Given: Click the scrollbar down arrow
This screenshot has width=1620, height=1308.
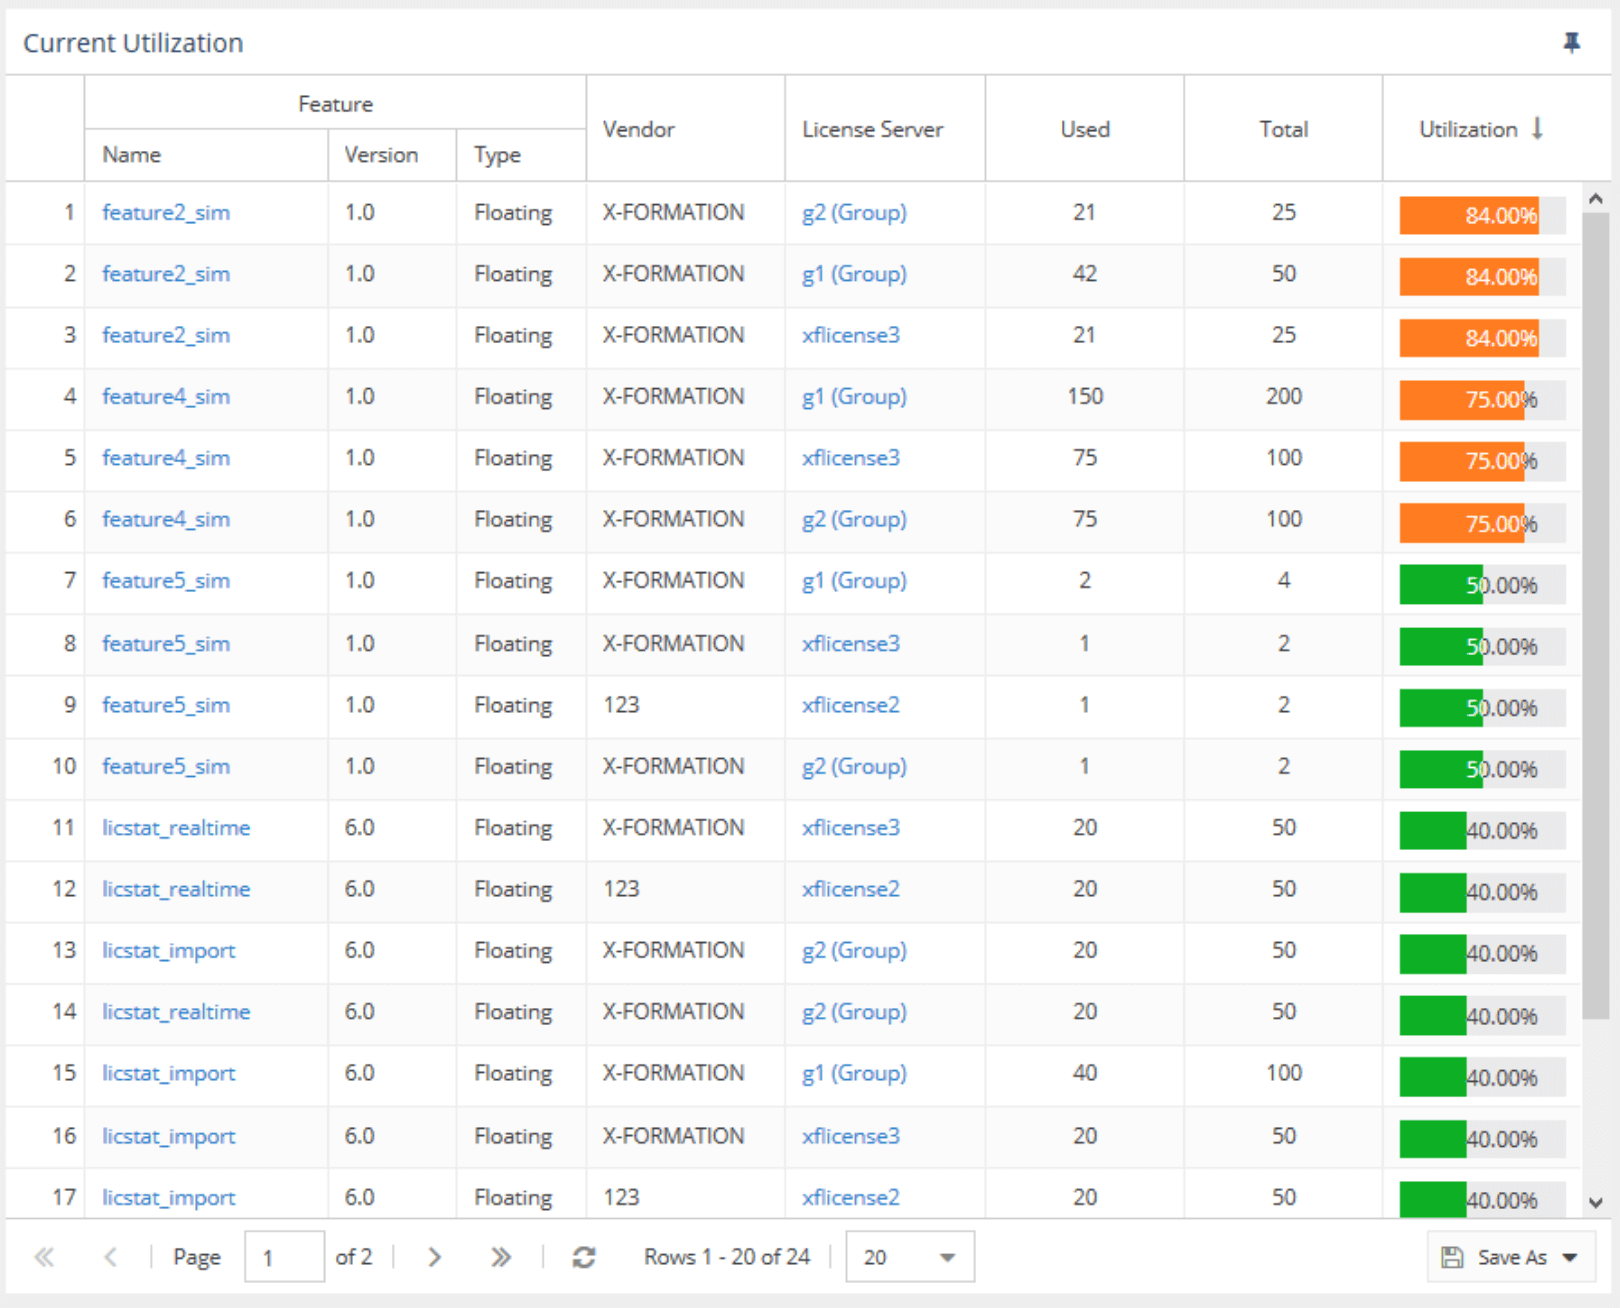Looking at the screenshot, I should [x=1596, y=1203].
